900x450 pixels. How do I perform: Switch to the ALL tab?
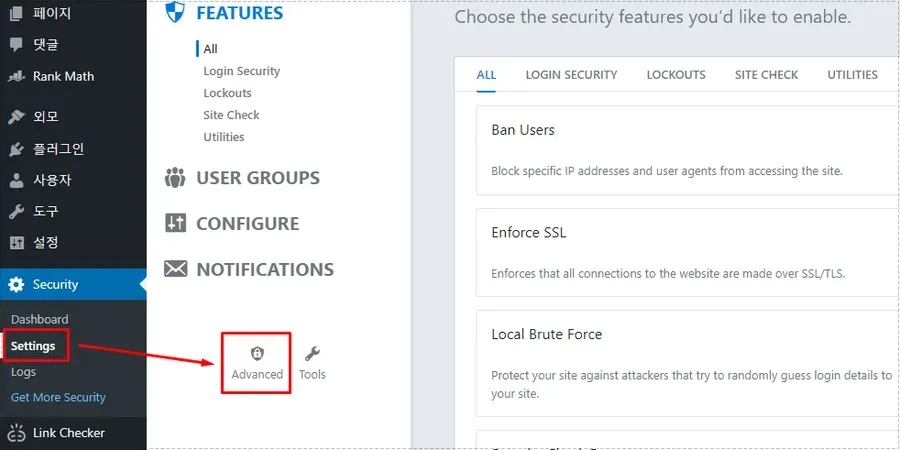pos(486,75)
